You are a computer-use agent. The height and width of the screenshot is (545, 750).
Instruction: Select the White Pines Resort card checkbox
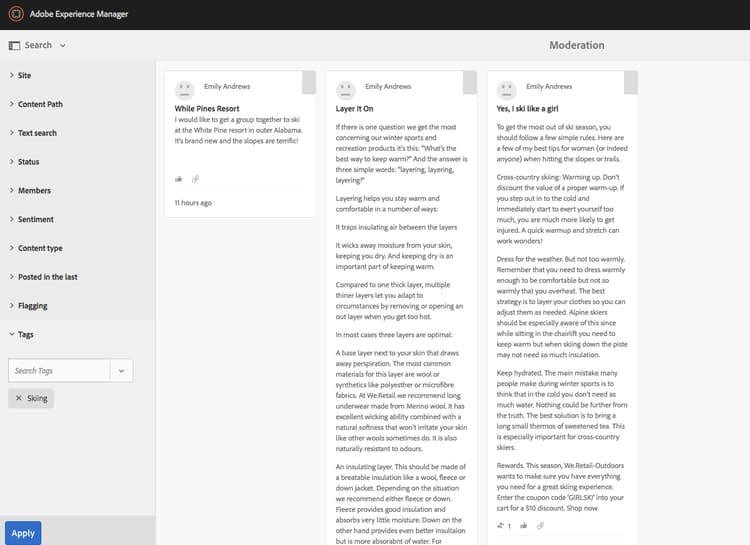309,82
